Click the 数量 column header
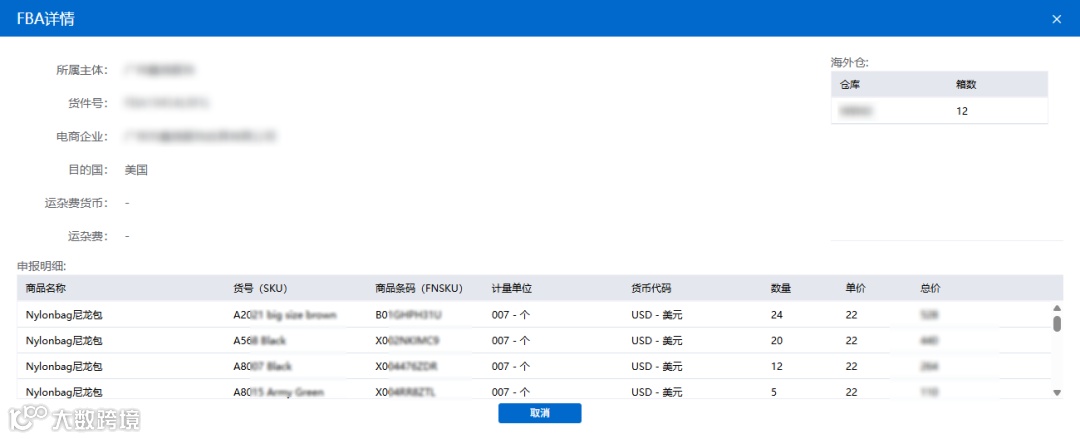1080x439 pixels. (x=781, y=288)
